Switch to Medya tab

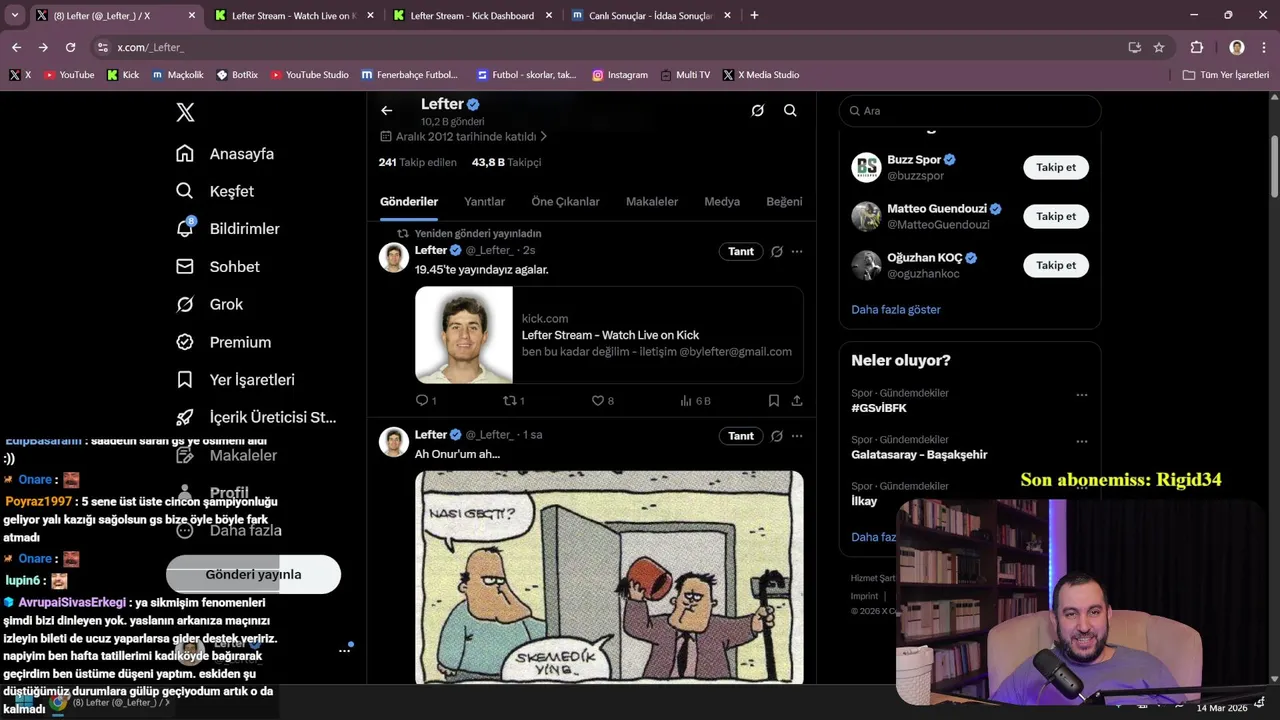722,202
